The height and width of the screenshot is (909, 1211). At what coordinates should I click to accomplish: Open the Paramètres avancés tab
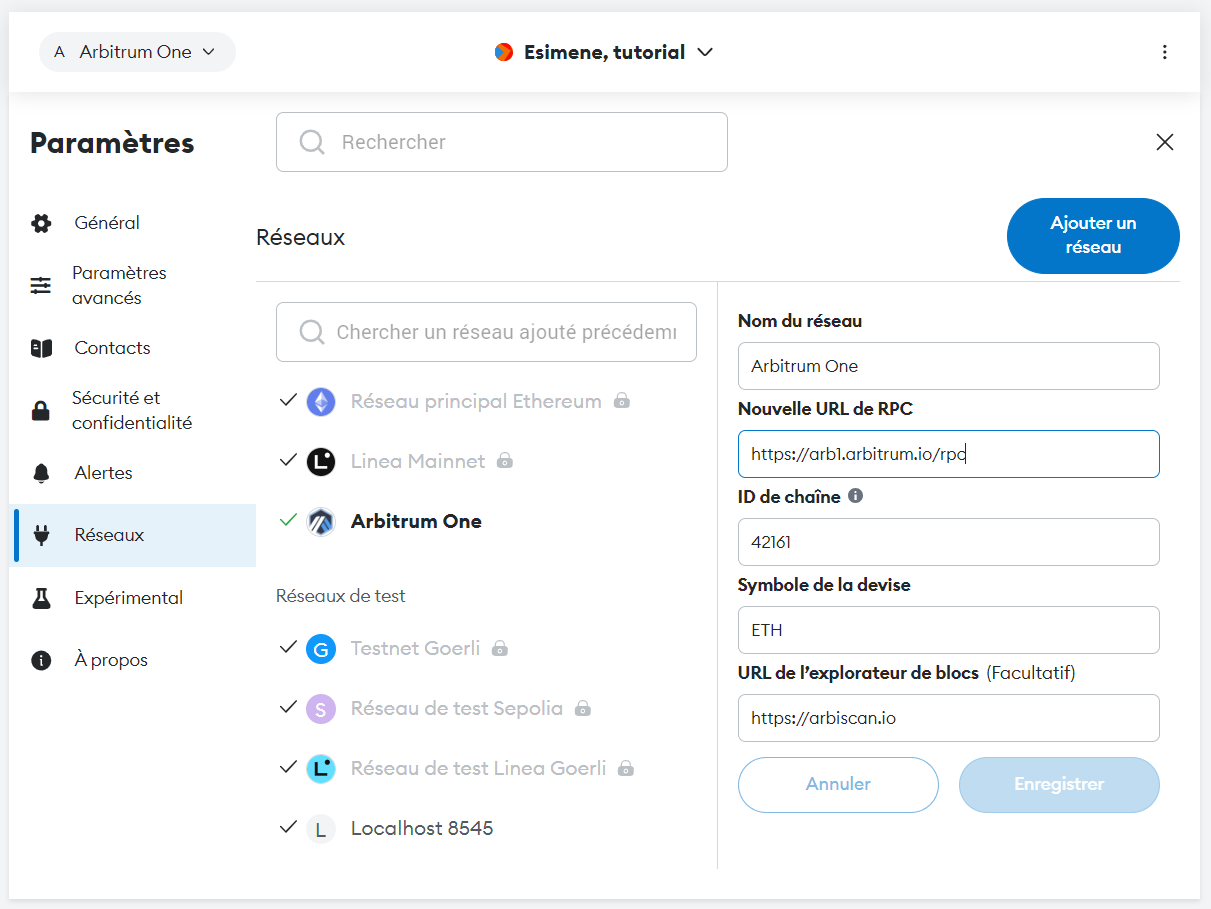pyautogui.click(x=132, y=285)
